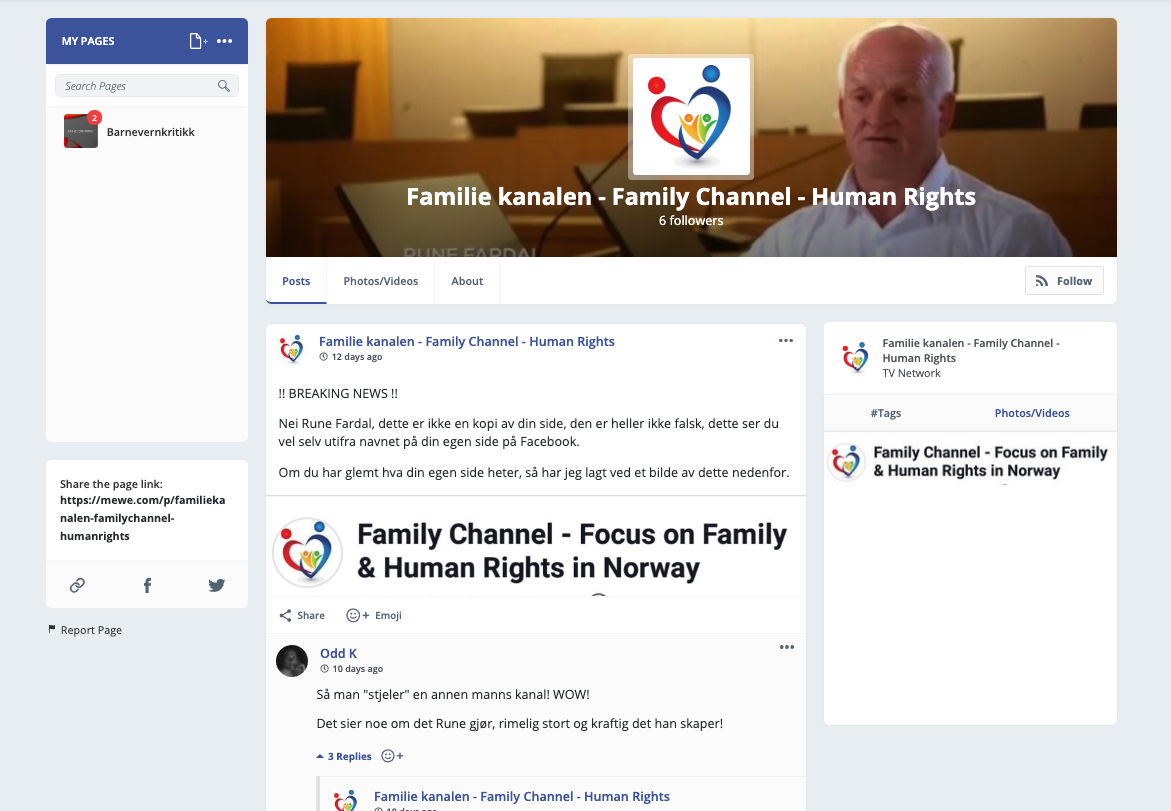Click the emoji reaction icon beside 3 Replies
Viewport: 1171px width, 811px height.
pos(393,756)
